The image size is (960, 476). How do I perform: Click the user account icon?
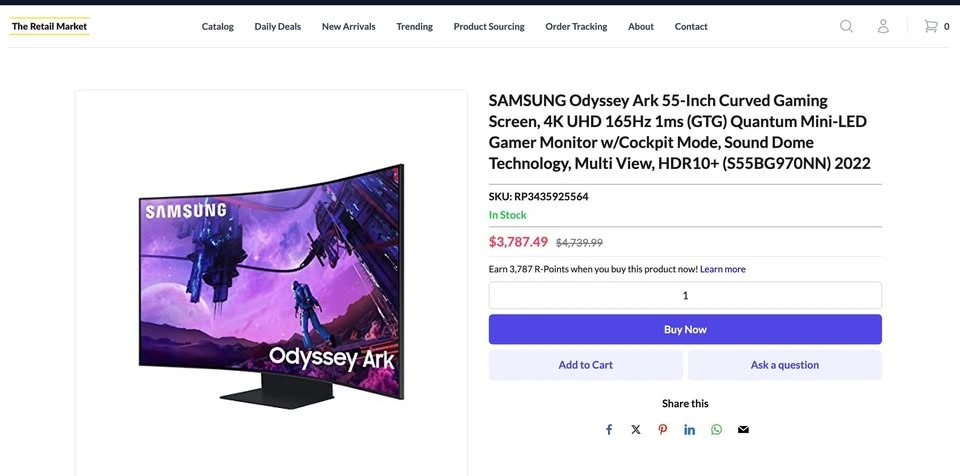[883, 26]
